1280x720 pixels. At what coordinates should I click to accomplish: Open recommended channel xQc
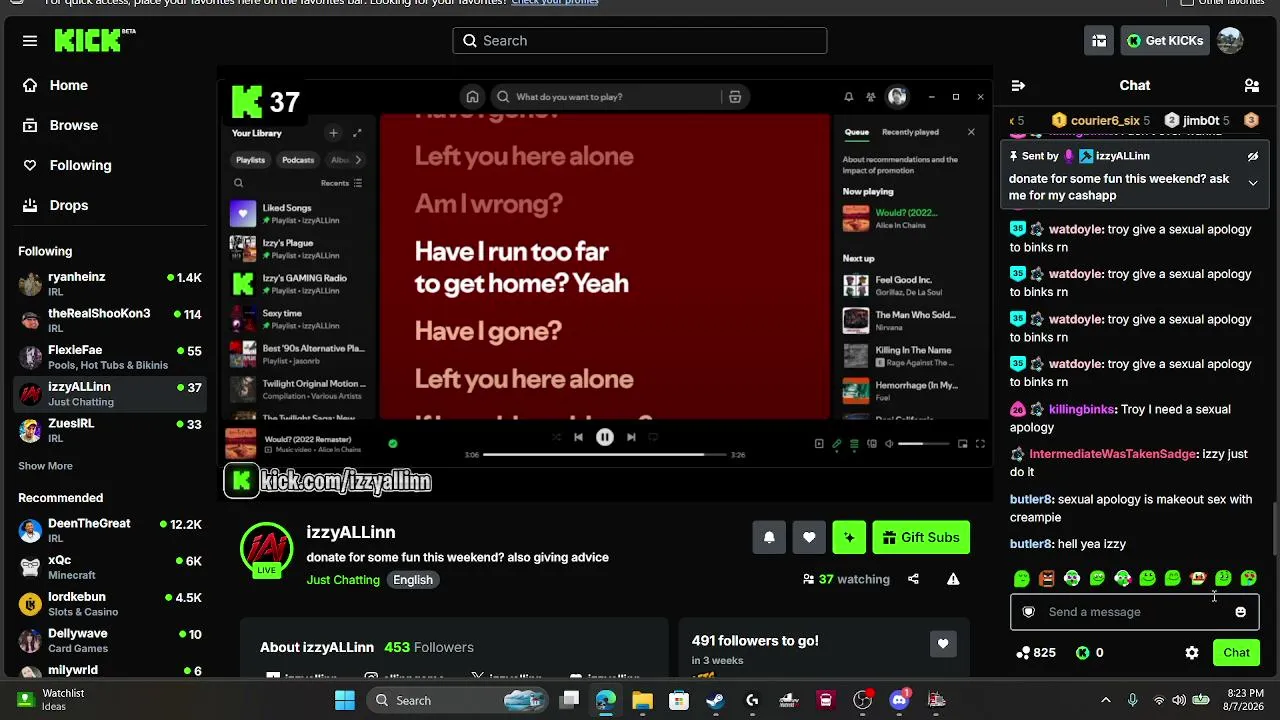click(112, 567)
